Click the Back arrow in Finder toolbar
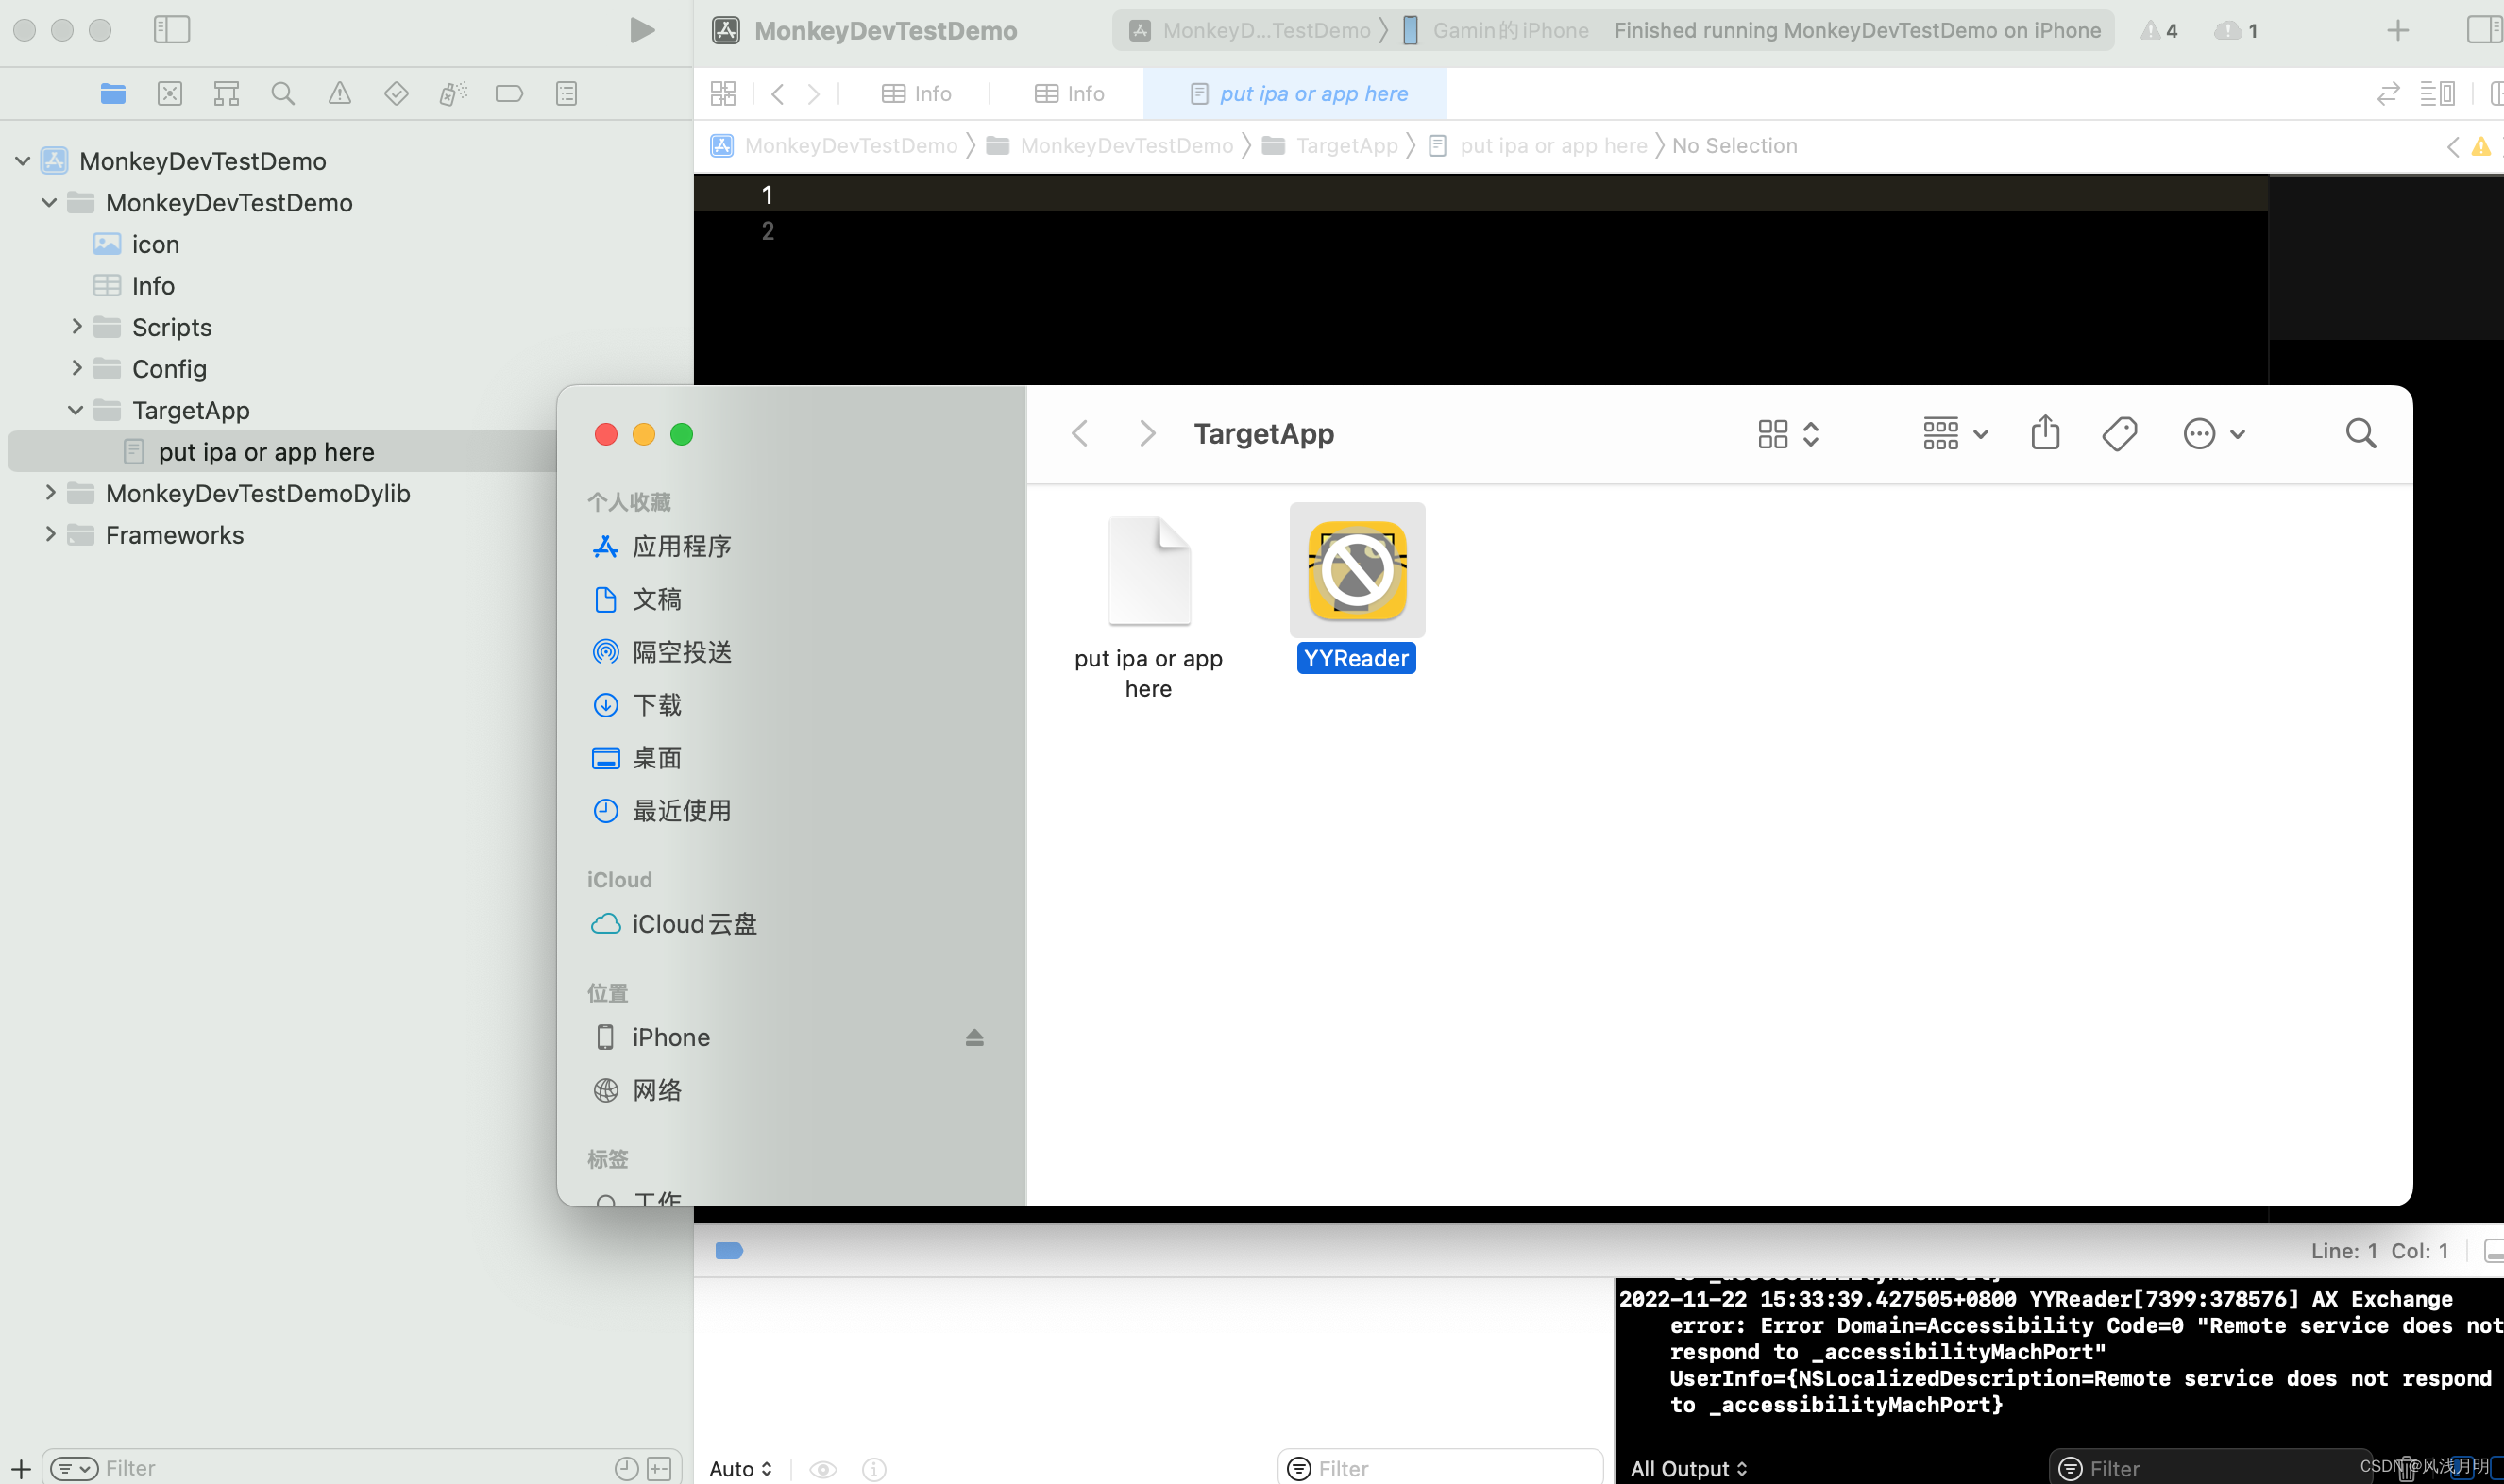This screenshot has width=2504, height=1484. 1079,433
